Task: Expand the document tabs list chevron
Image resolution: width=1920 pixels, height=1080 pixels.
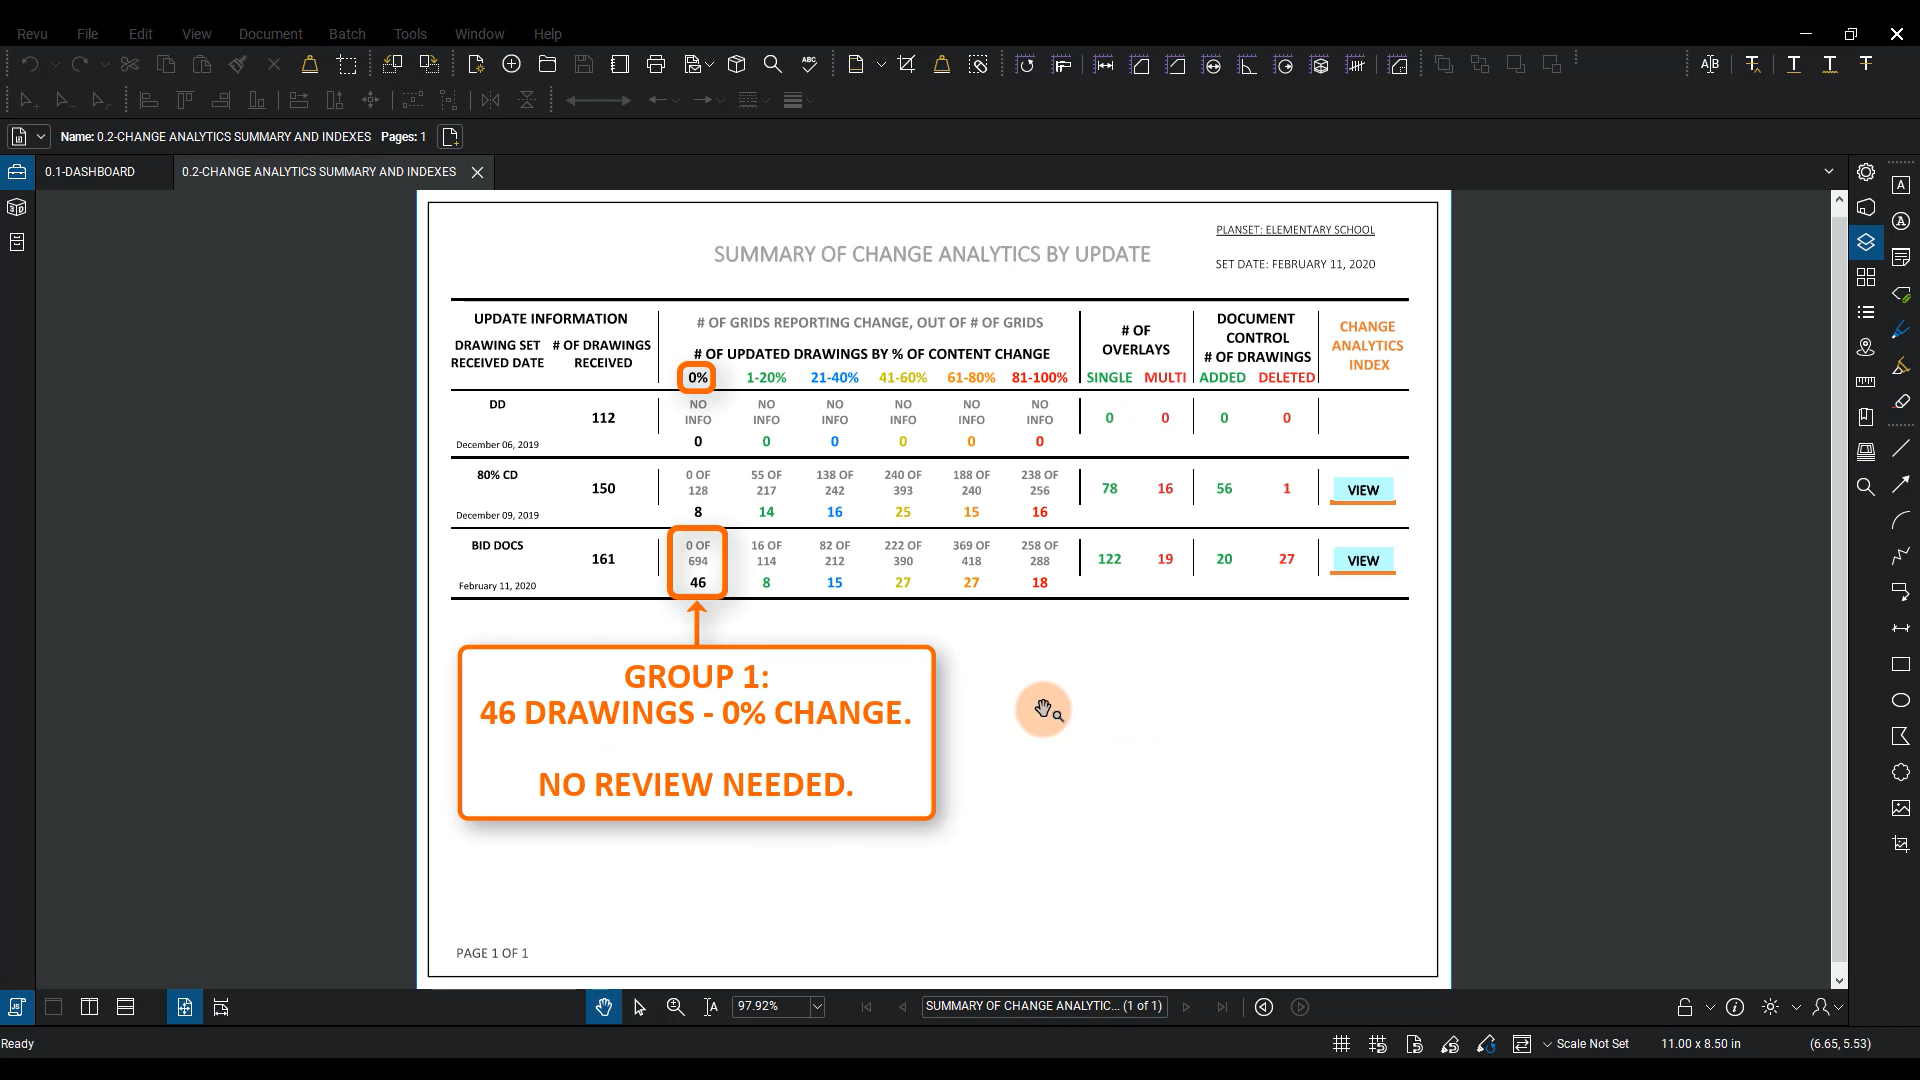Action: click(x=1828, y=172)
